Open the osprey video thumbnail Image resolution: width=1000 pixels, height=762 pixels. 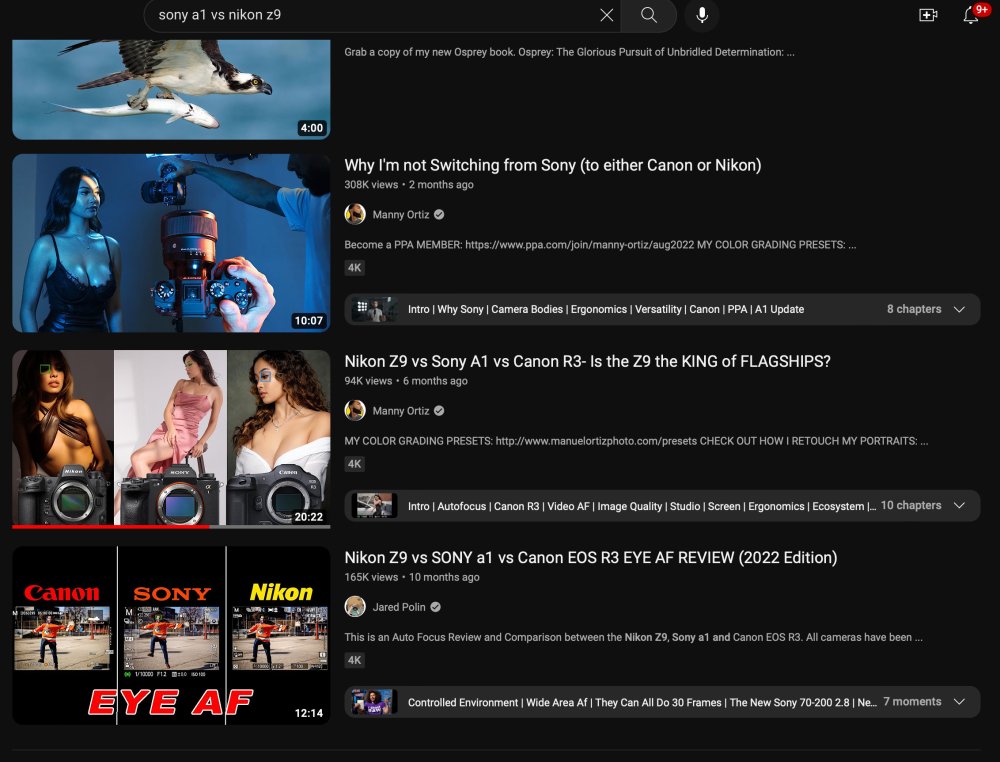[x=171, y=89]
